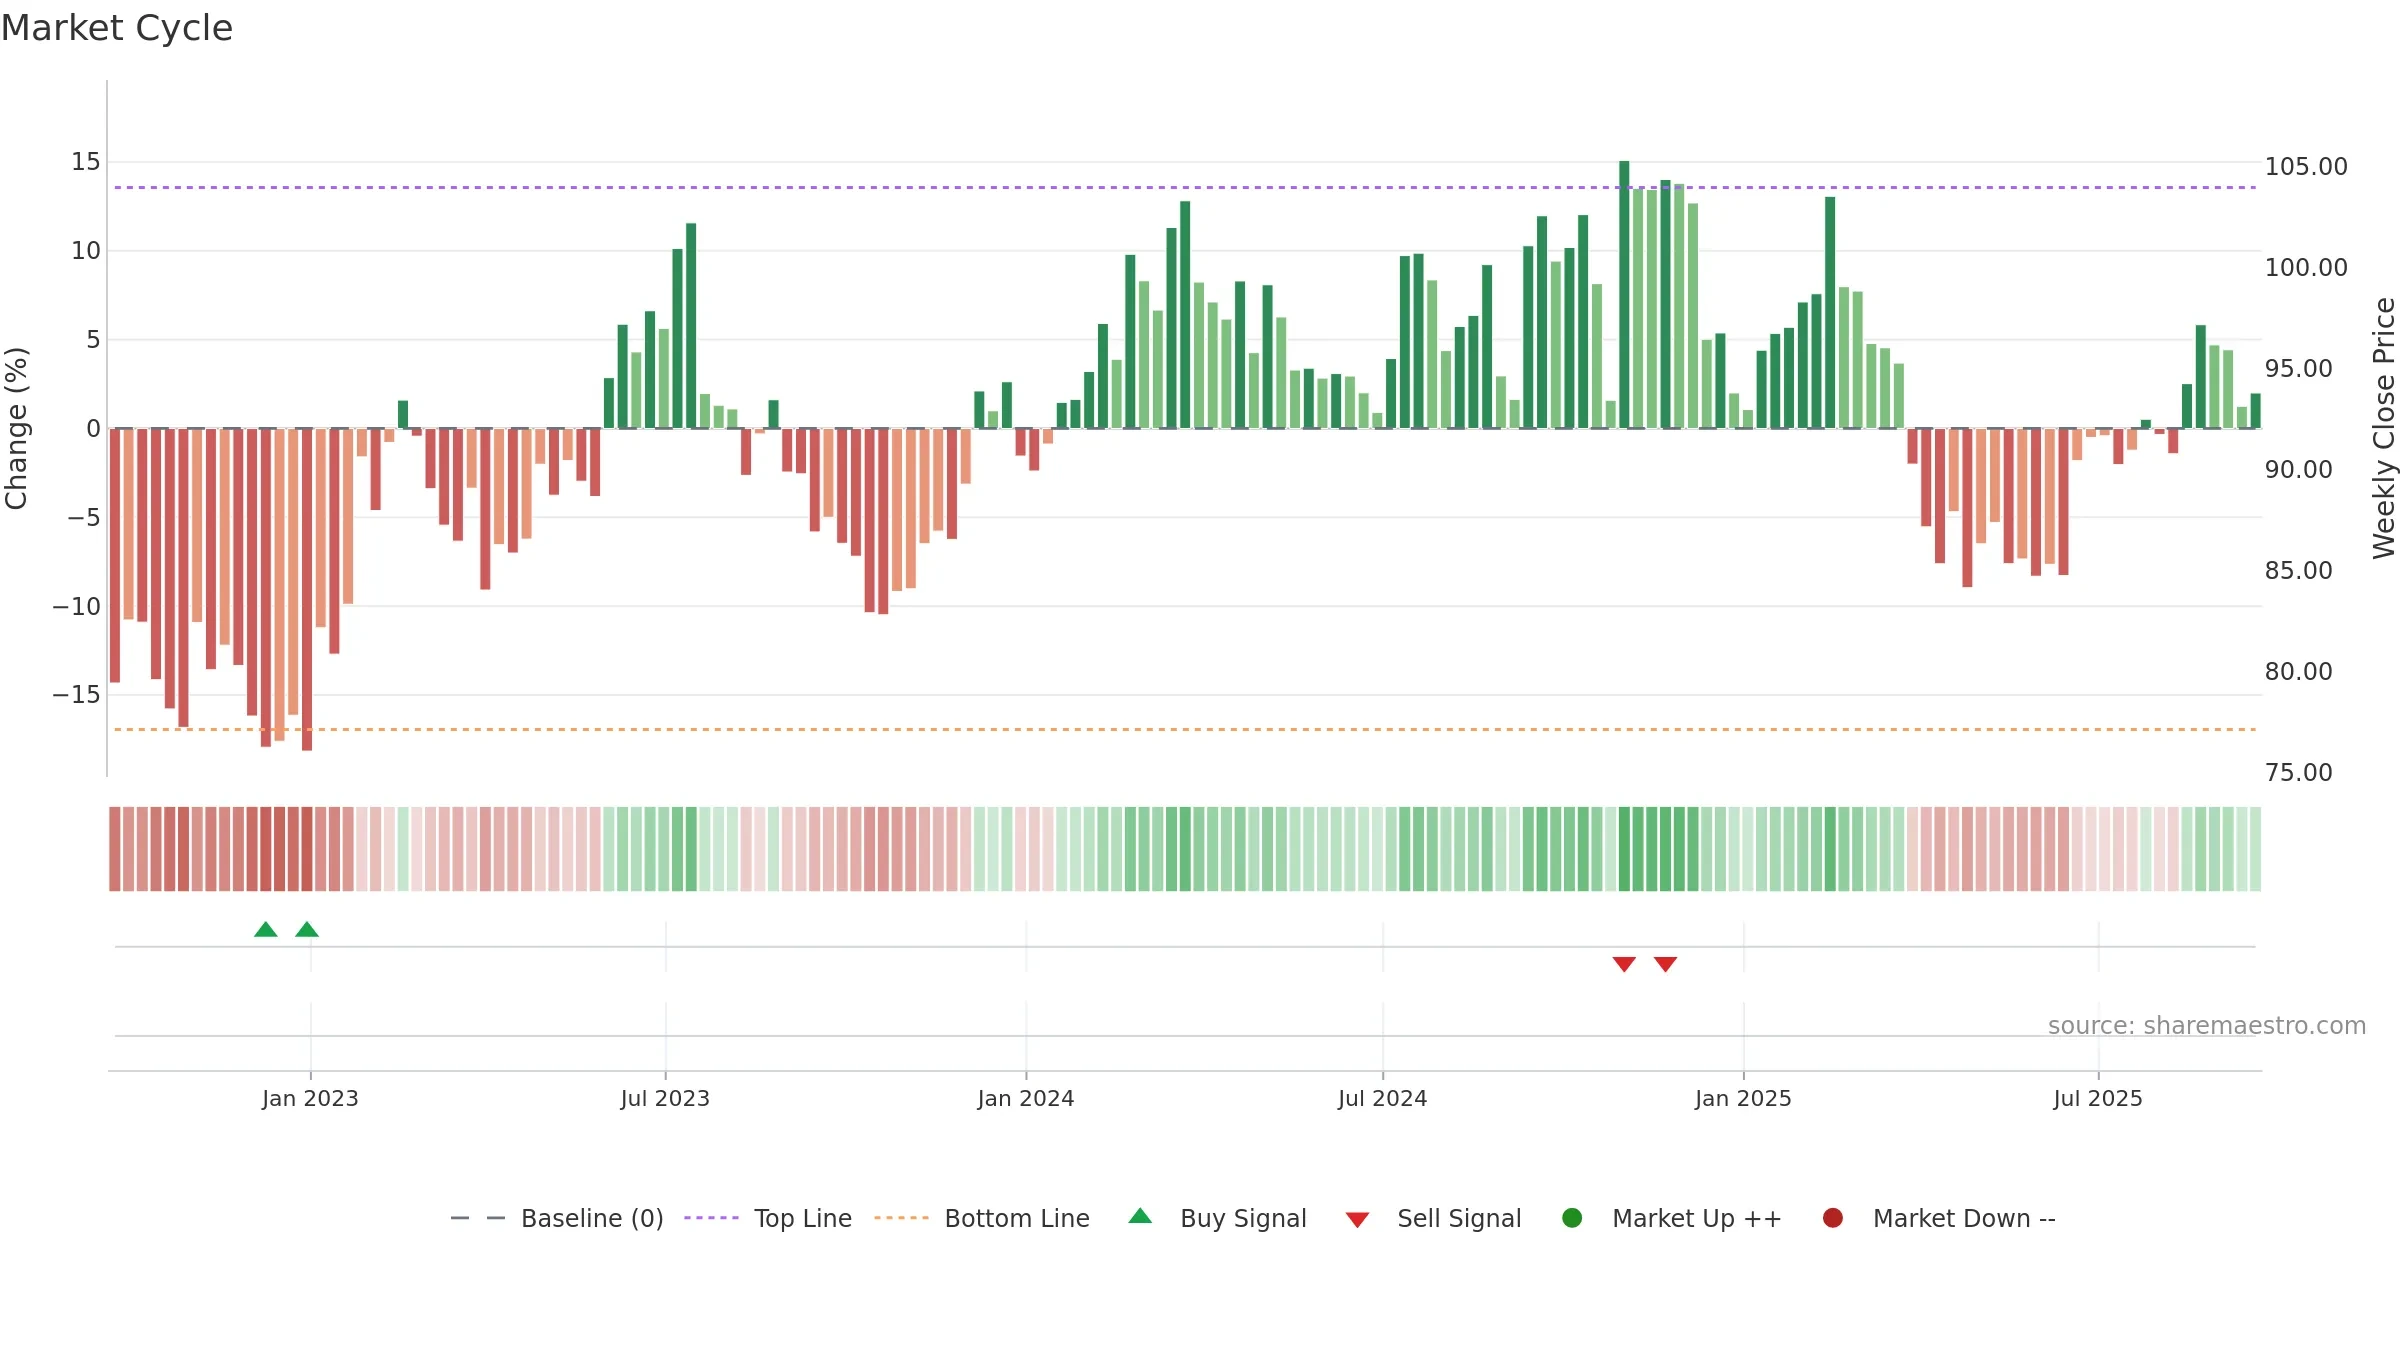Click the tallest green bar touching 15%
Screen dimensions: 2400x1350
(x=1624, y=294)
